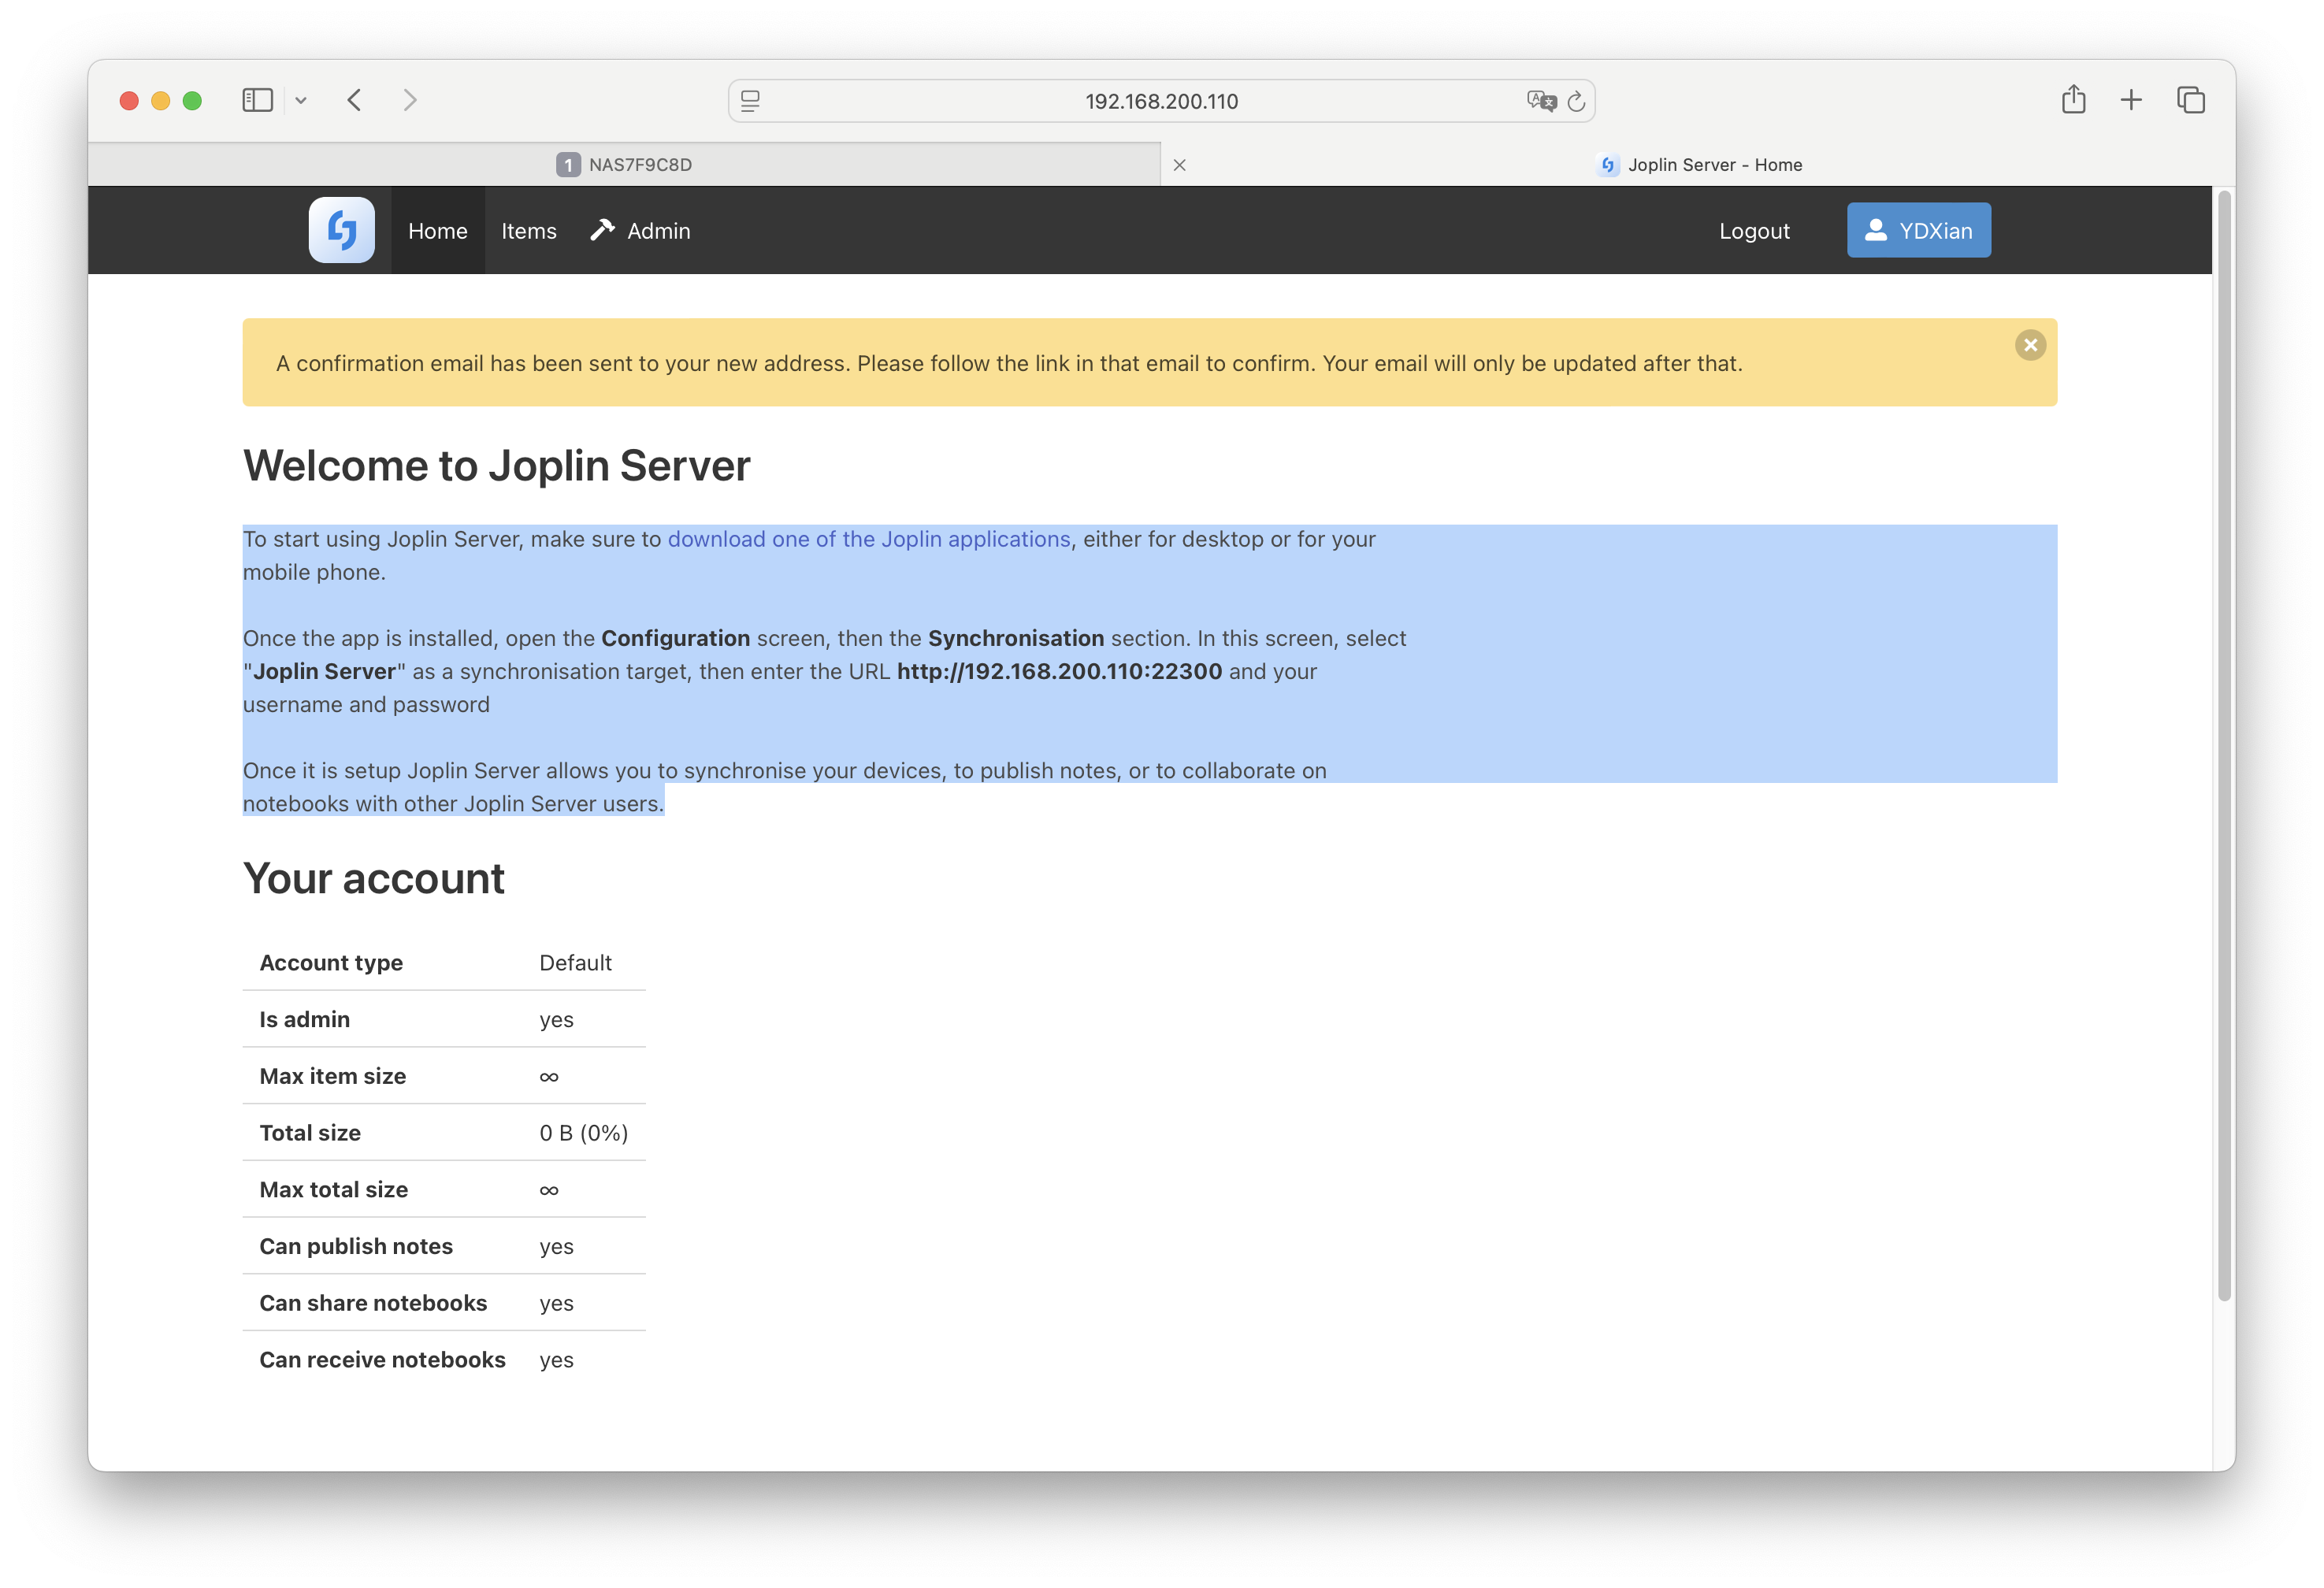
Task: Dismiss the yellow confirmation email notice
Action: tap(2029, 345)
